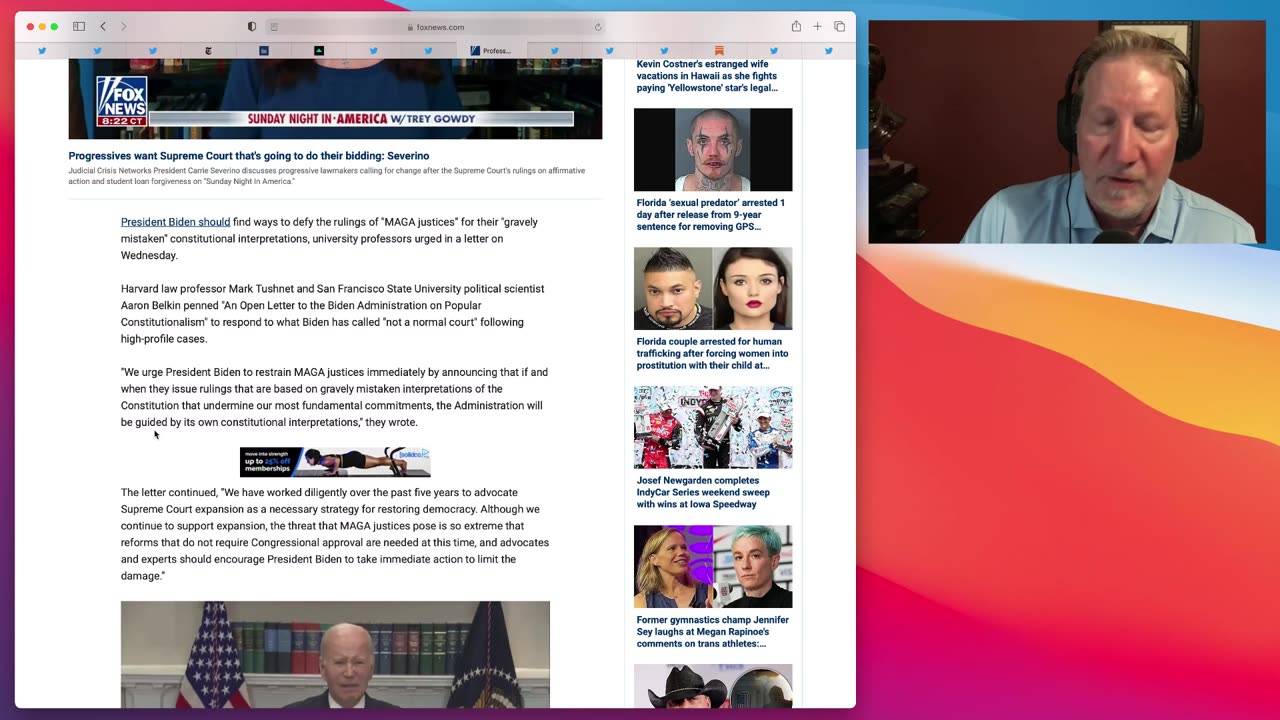Image resolution: width=1280 pixels, height=720 pixels.
Task: Click the 'Judicial Crisis Networks President' video caption
Action: (x=327, y=176)
